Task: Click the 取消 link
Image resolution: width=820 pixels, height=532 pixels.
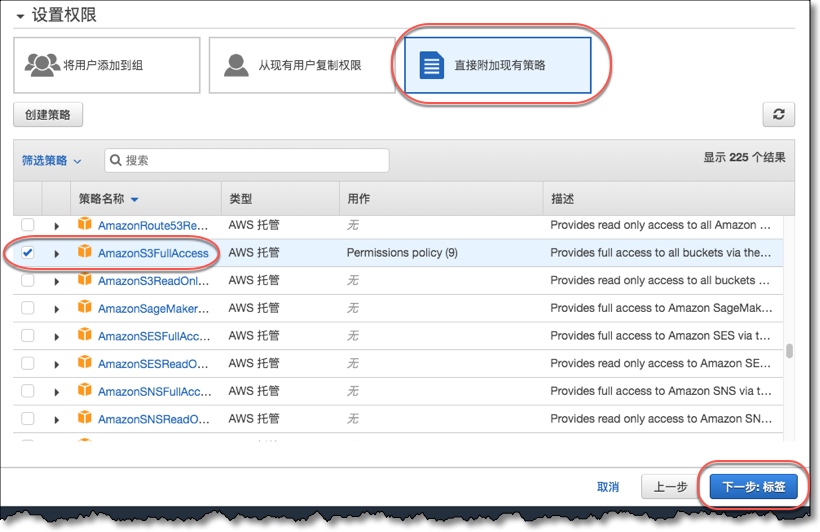Action: [x=608, y=487]
